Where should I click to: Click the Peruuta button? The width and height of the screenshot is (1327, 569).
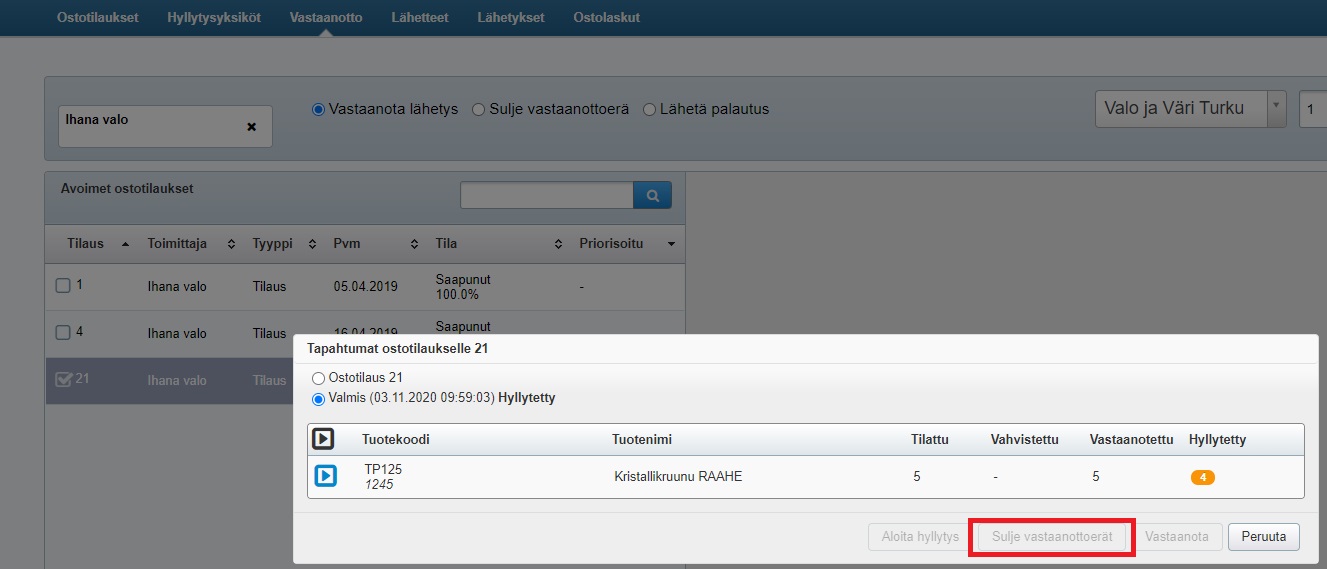[1263, 537]
